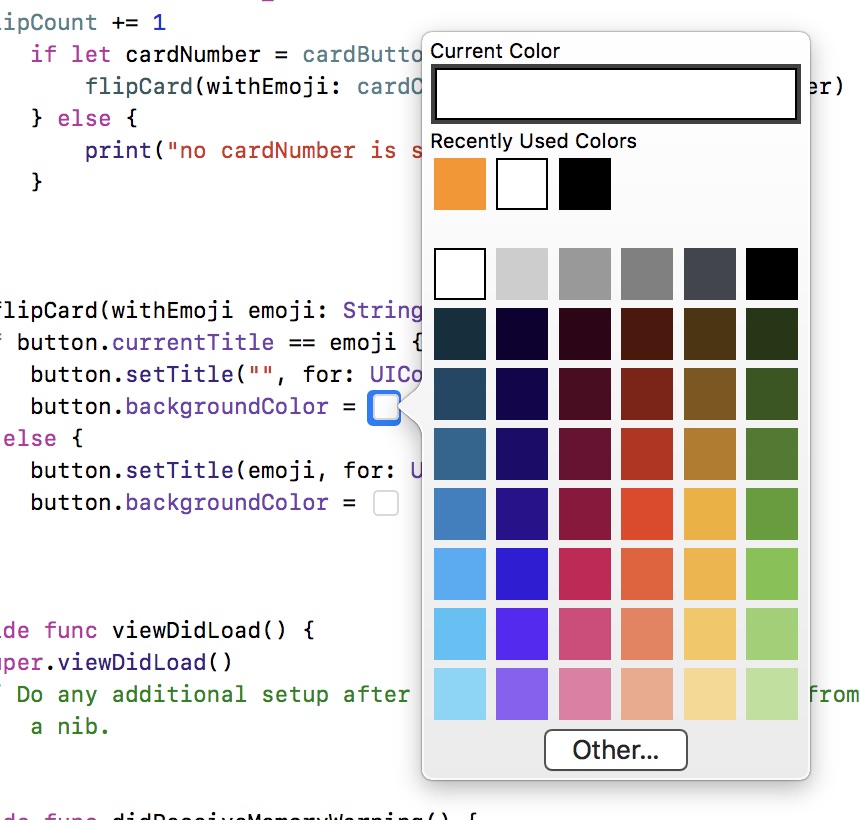
Task: Select the black swatch in the grayscale row
Action: click(772, 274)
